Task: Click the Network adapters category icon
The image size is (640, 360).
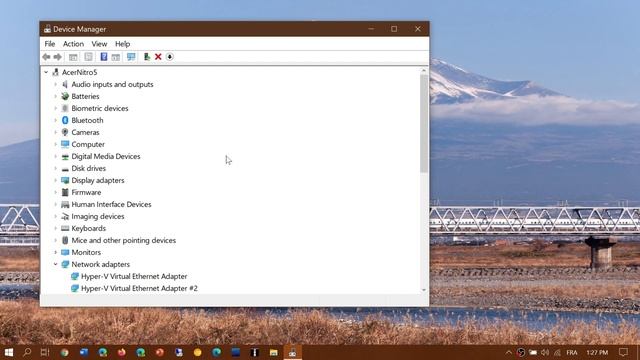Action: 65,264
